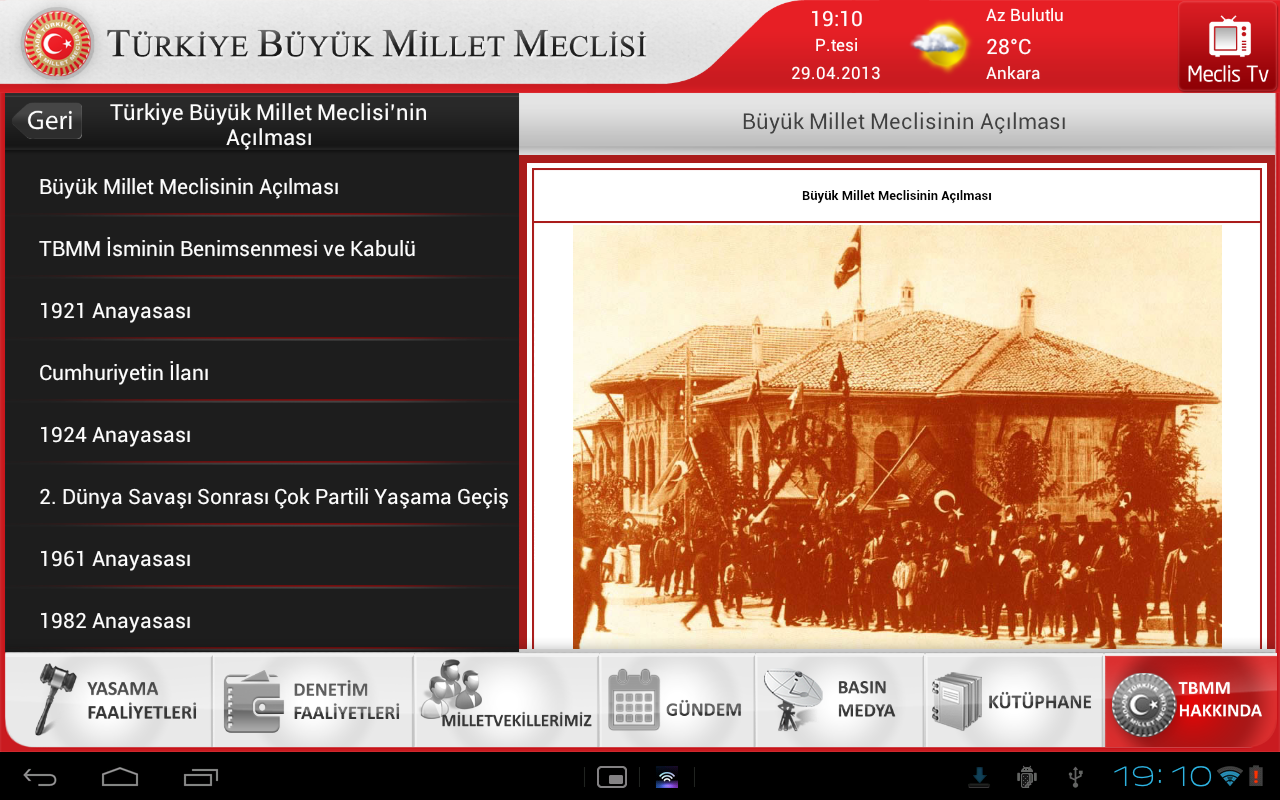The height and width of the screenshot is (800, 1280).
Task: Tap the Android back navigation arrow
Action: pyautogui.click(x=41, y=777)
